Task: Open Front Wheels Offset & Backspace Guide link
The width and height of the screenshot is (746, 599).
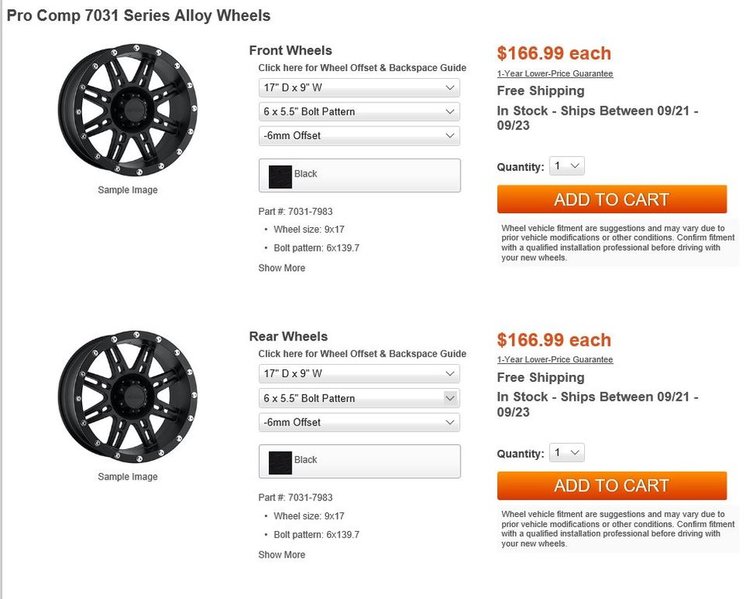Action: [362, 68]
